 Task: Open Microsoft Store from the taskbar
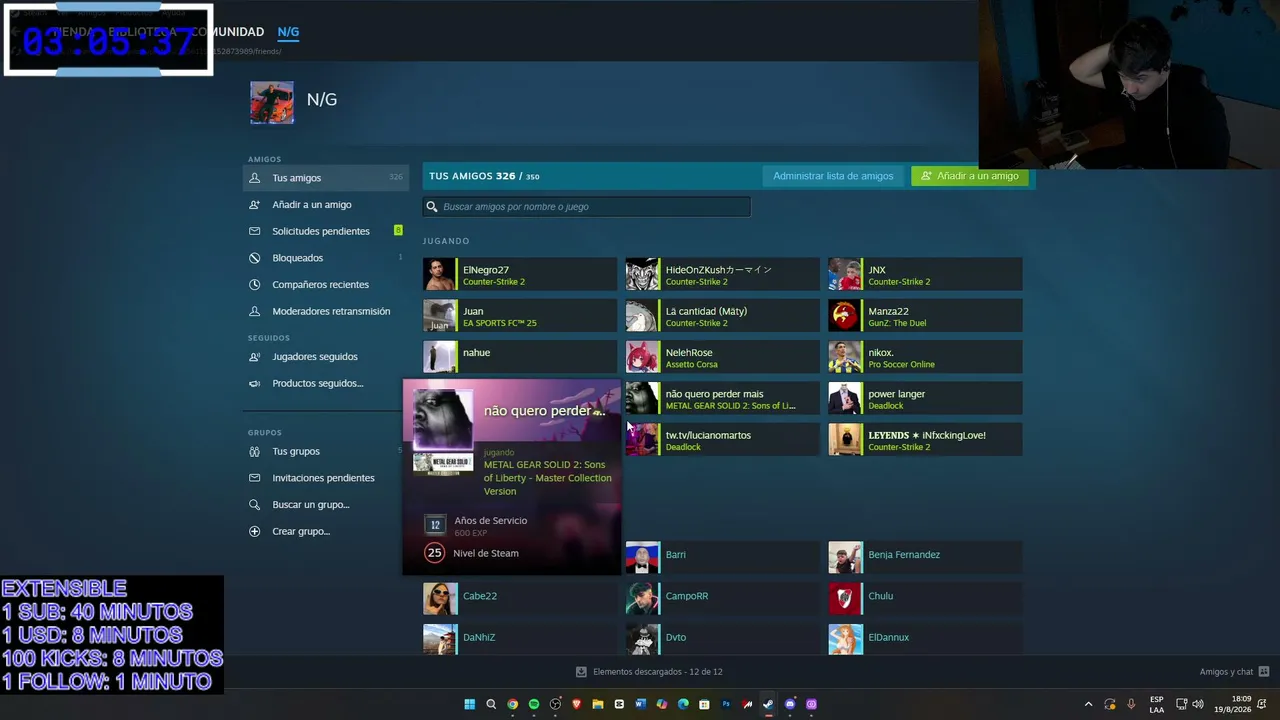[x=704, y=704]
